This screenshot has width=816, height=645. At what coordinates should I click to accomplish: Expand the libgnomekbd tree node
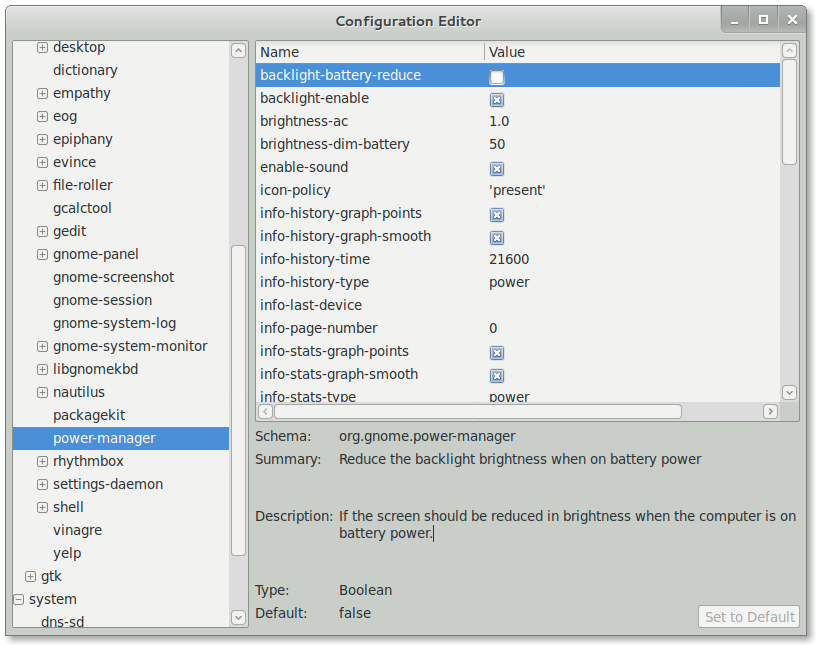[x=42, y=369]
